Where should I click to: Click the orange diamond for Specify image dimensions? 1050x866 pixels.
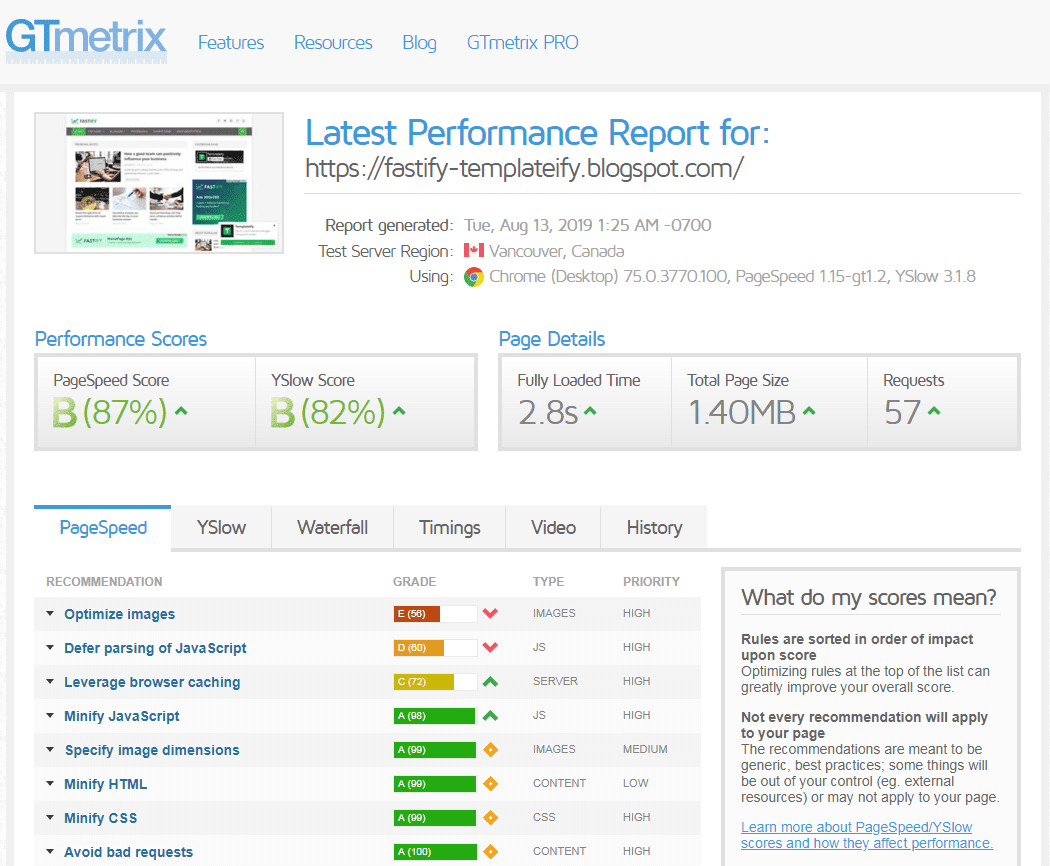490,749
